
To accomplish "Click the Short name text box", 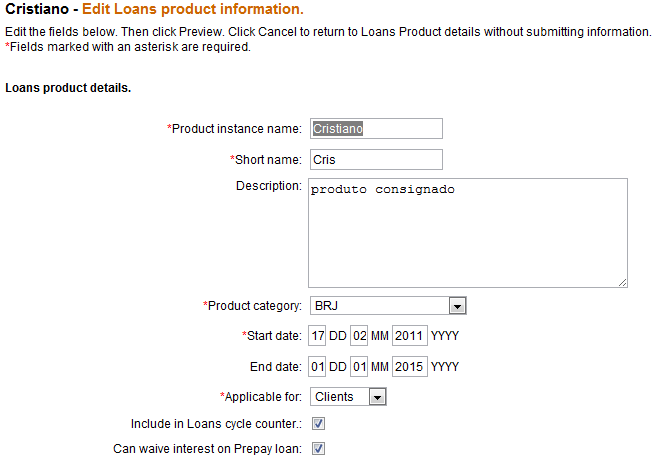I will 375,159.
